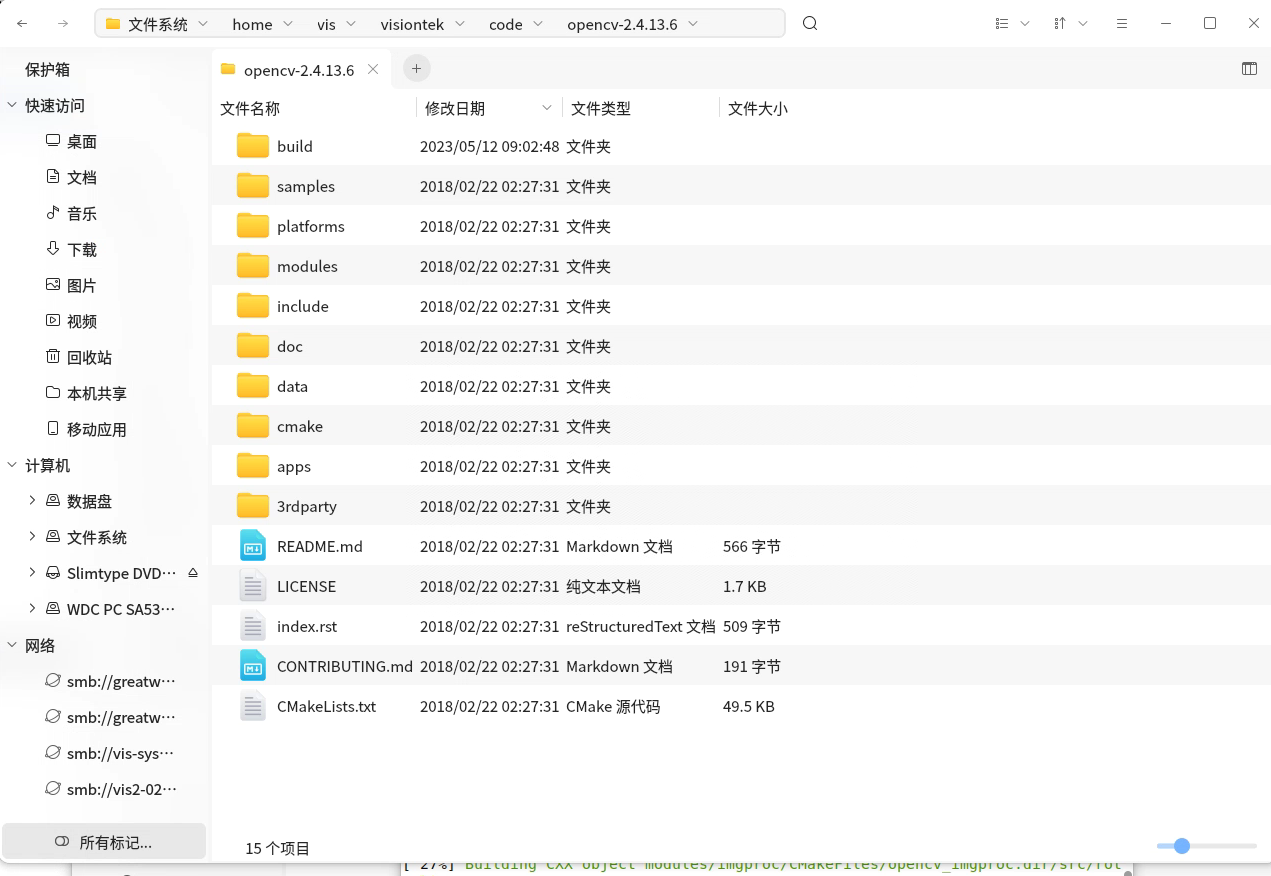Toggle the split view panel icon
Viewport: 1271px width, 876px height.
pyautogui.click(x=1249, y=68)
